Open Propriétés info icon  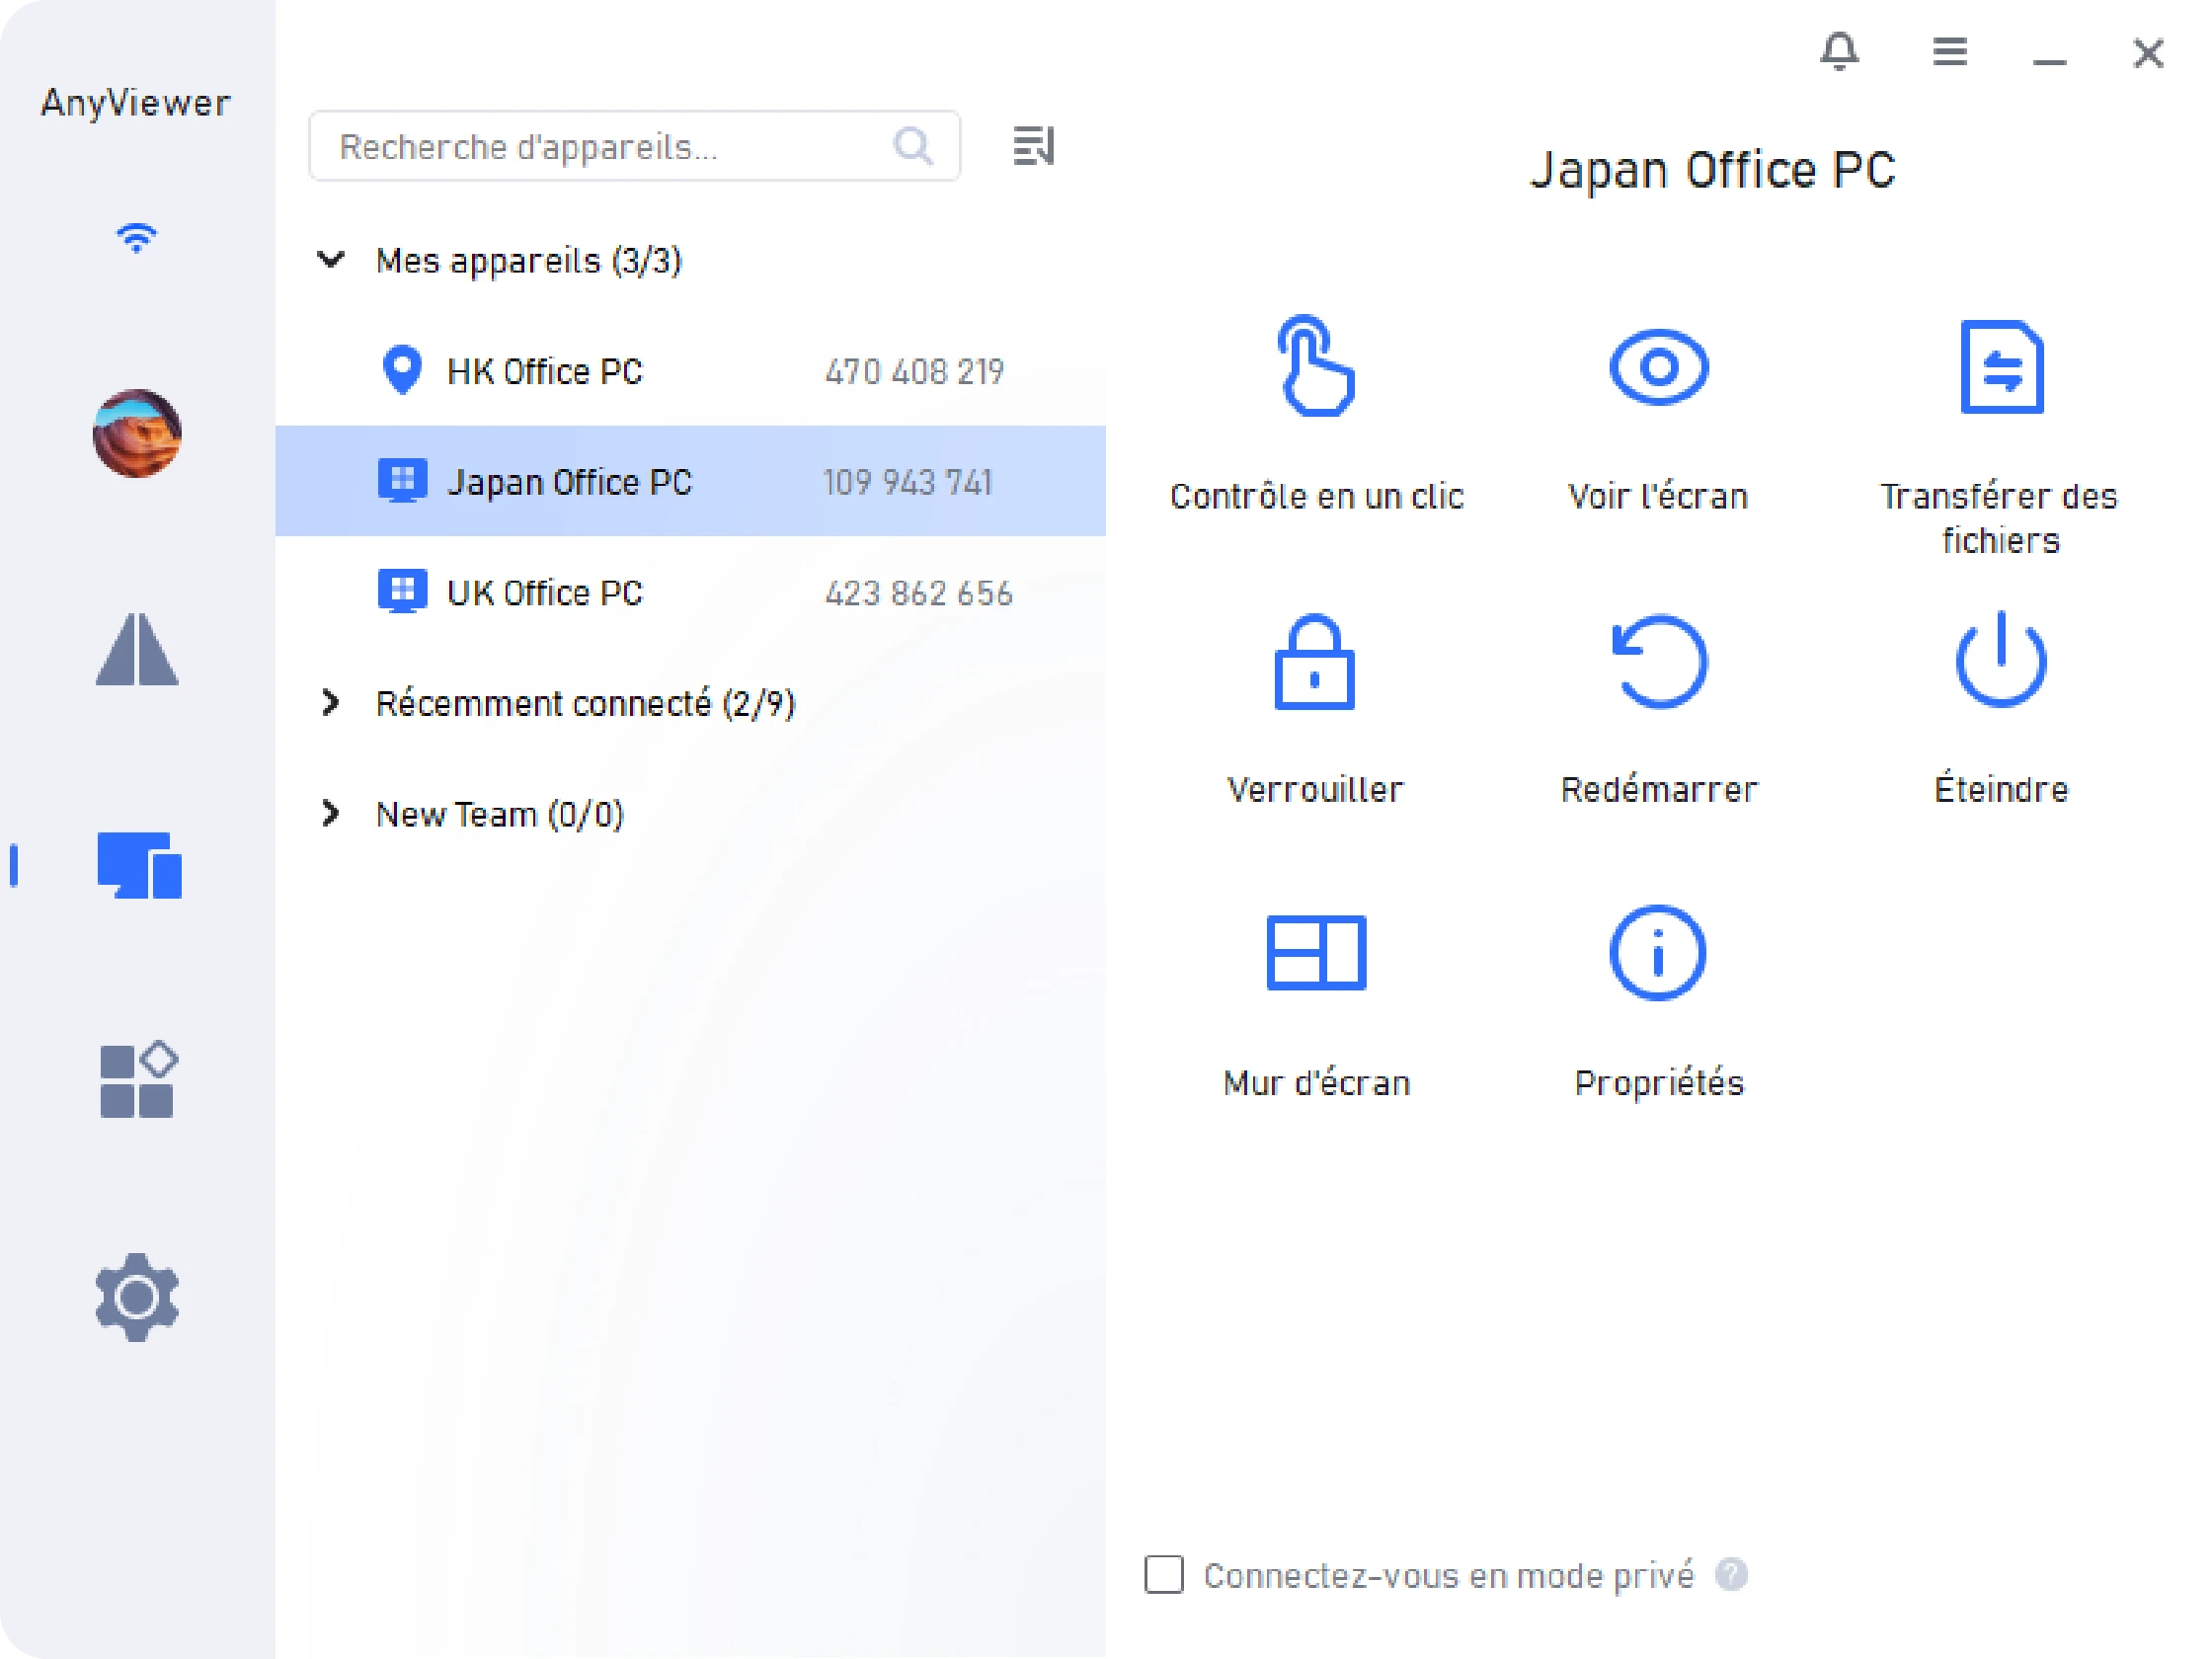1657,952
